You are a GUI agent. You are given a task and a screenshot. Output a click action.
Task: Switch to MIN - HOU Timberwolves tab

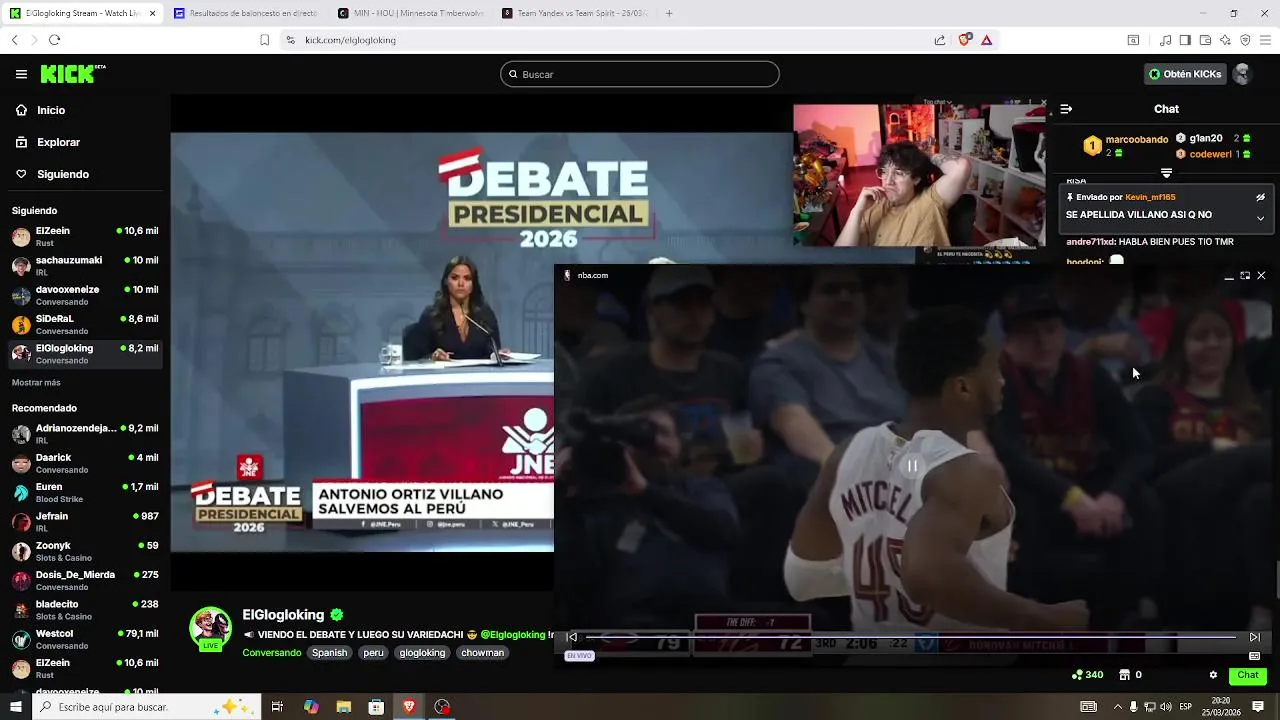point(409,13)
